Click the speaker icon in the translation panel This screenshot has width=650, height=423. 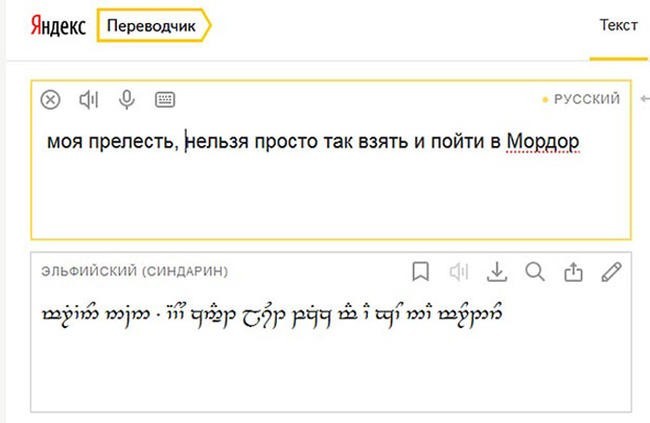point(459,272)
